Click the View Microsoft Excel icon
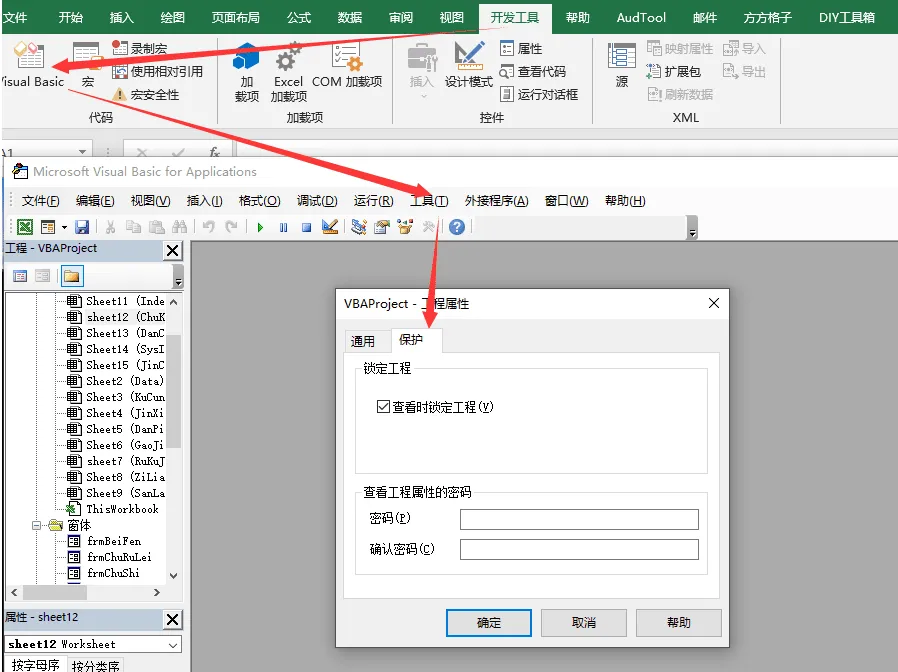 (x=25, y=227)
